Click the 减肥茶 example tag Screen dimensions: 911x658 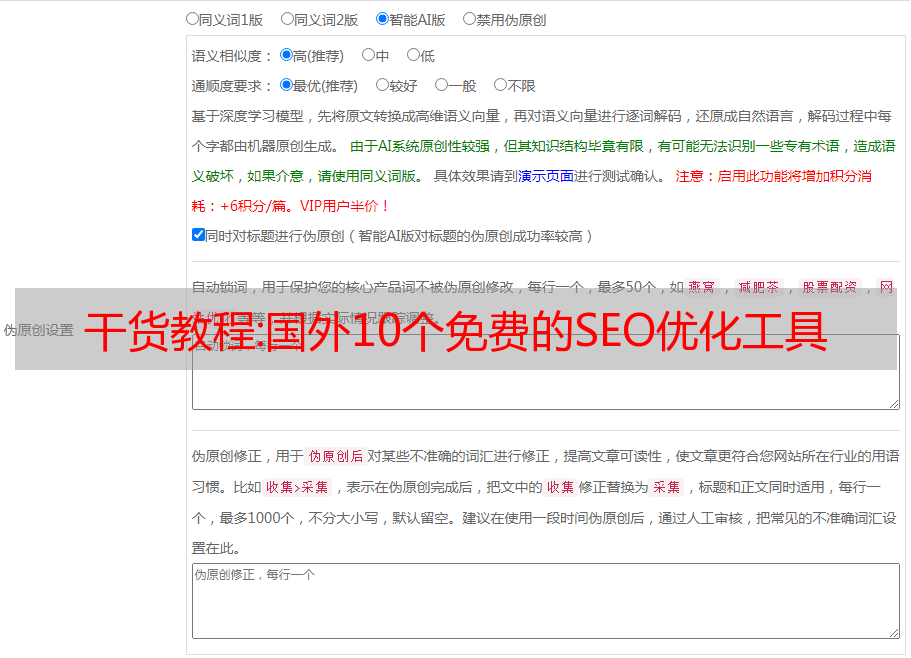[758, 287]
